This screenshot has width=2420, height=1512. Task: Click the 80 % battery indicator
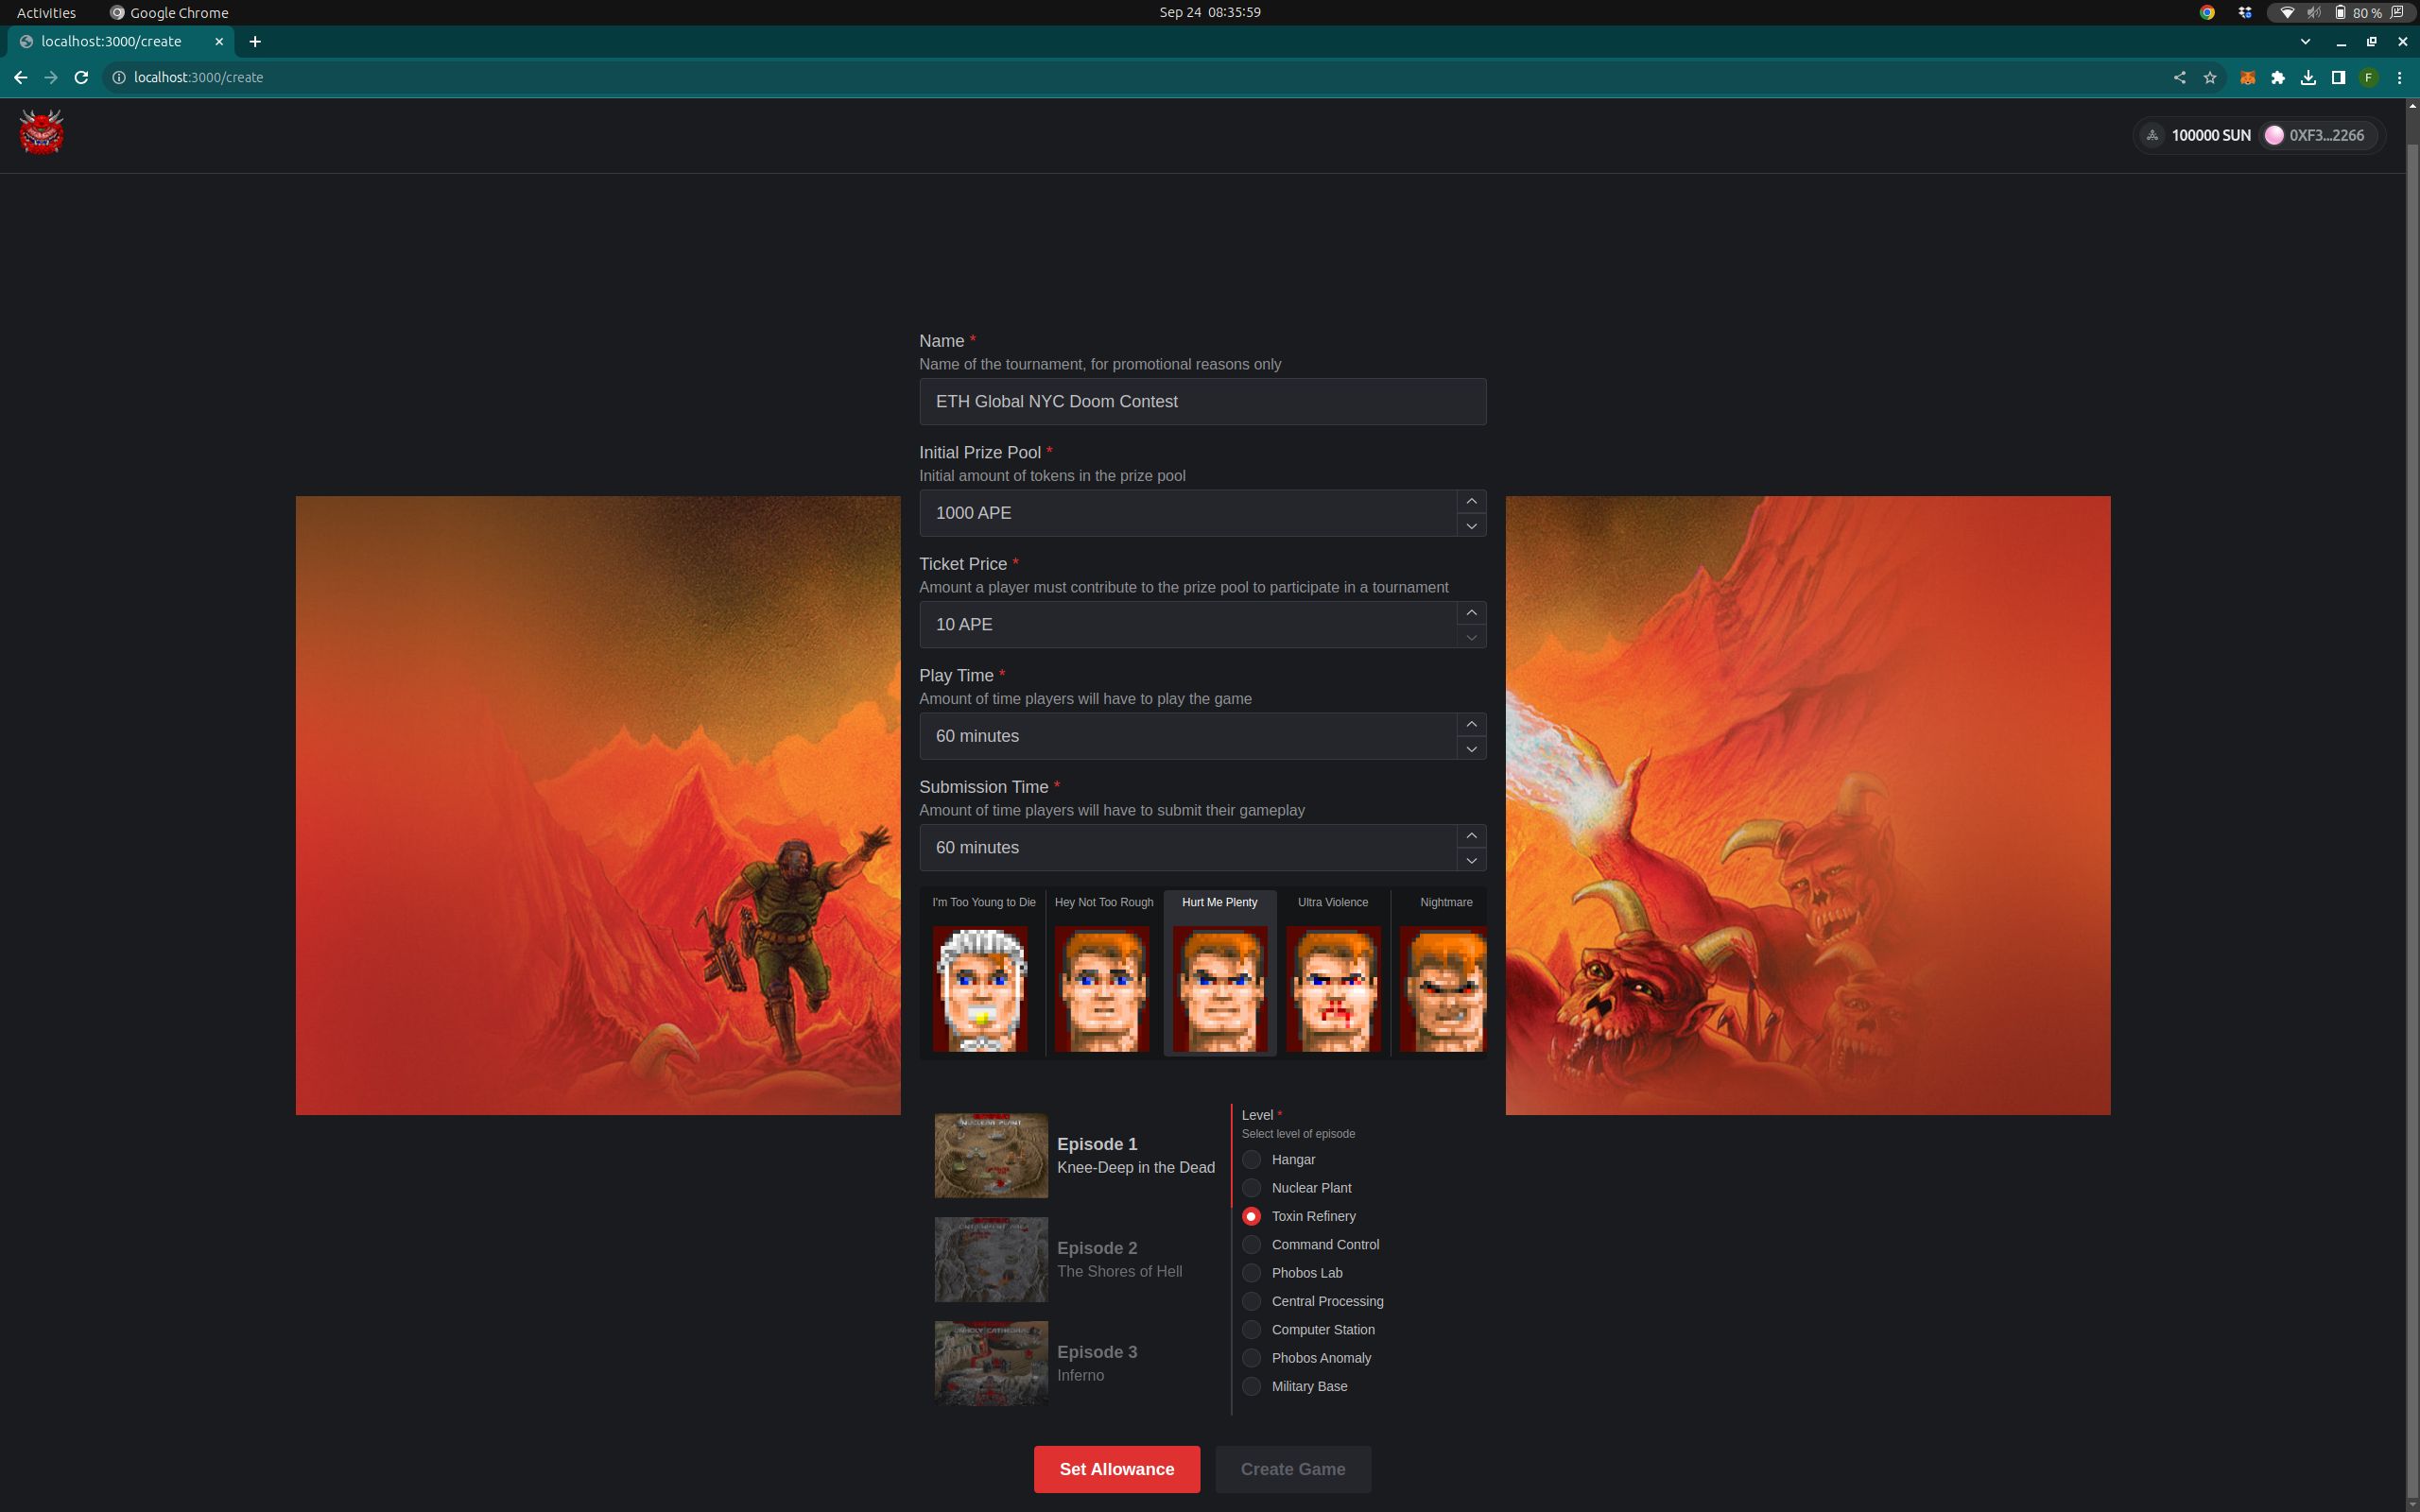coord(2357,12)
